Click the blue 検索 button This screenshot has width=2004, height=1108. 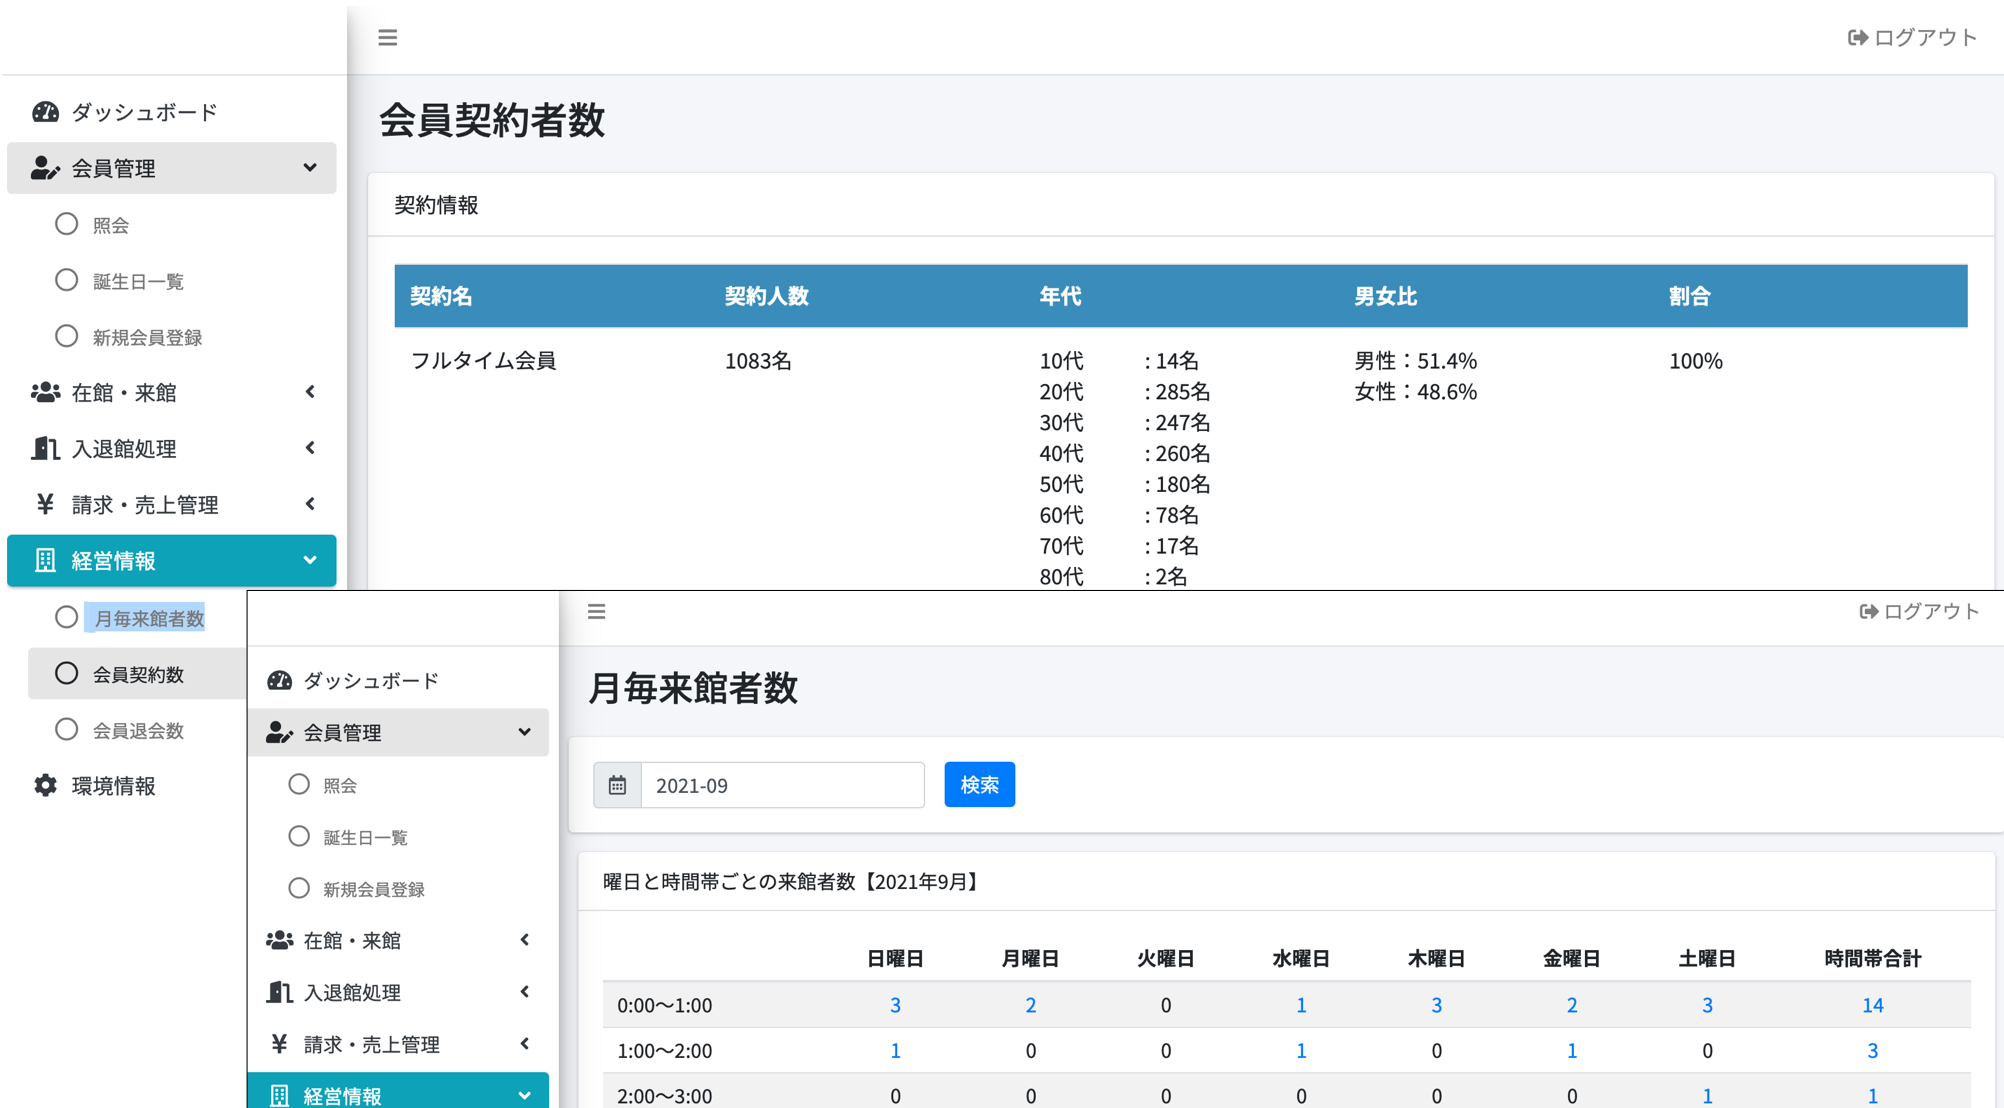(x=979, y=785)
